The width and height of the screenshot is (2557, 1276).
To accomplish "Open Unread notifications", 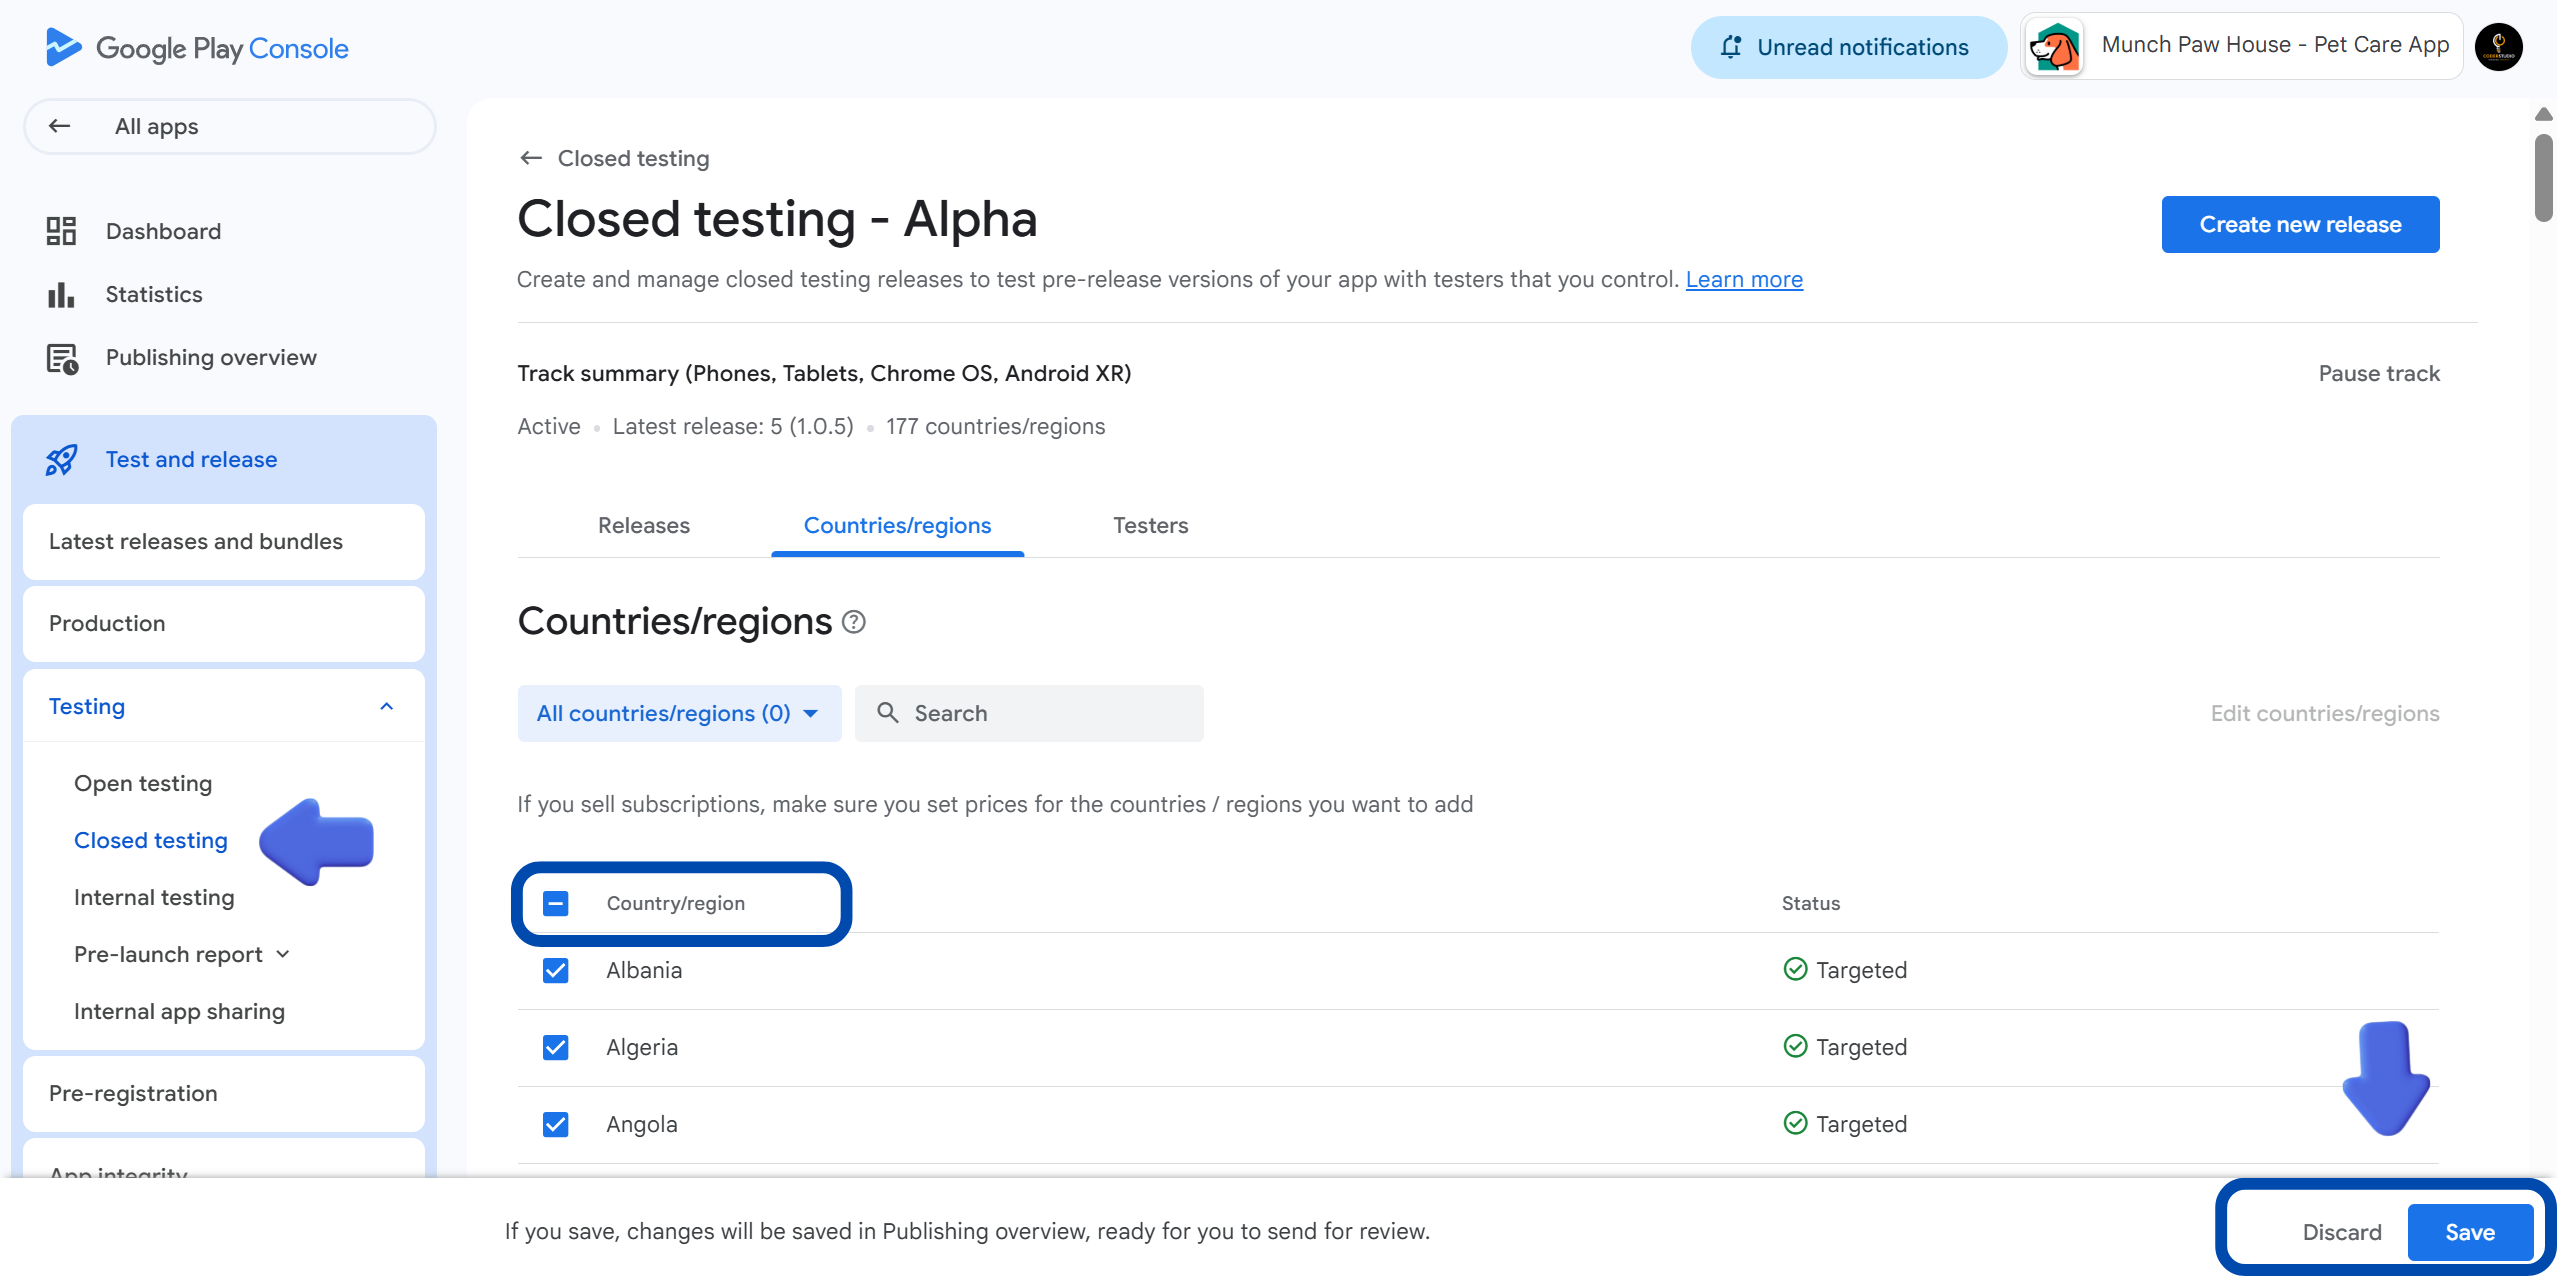I will pyautogui.click(x=1847, y=47).
